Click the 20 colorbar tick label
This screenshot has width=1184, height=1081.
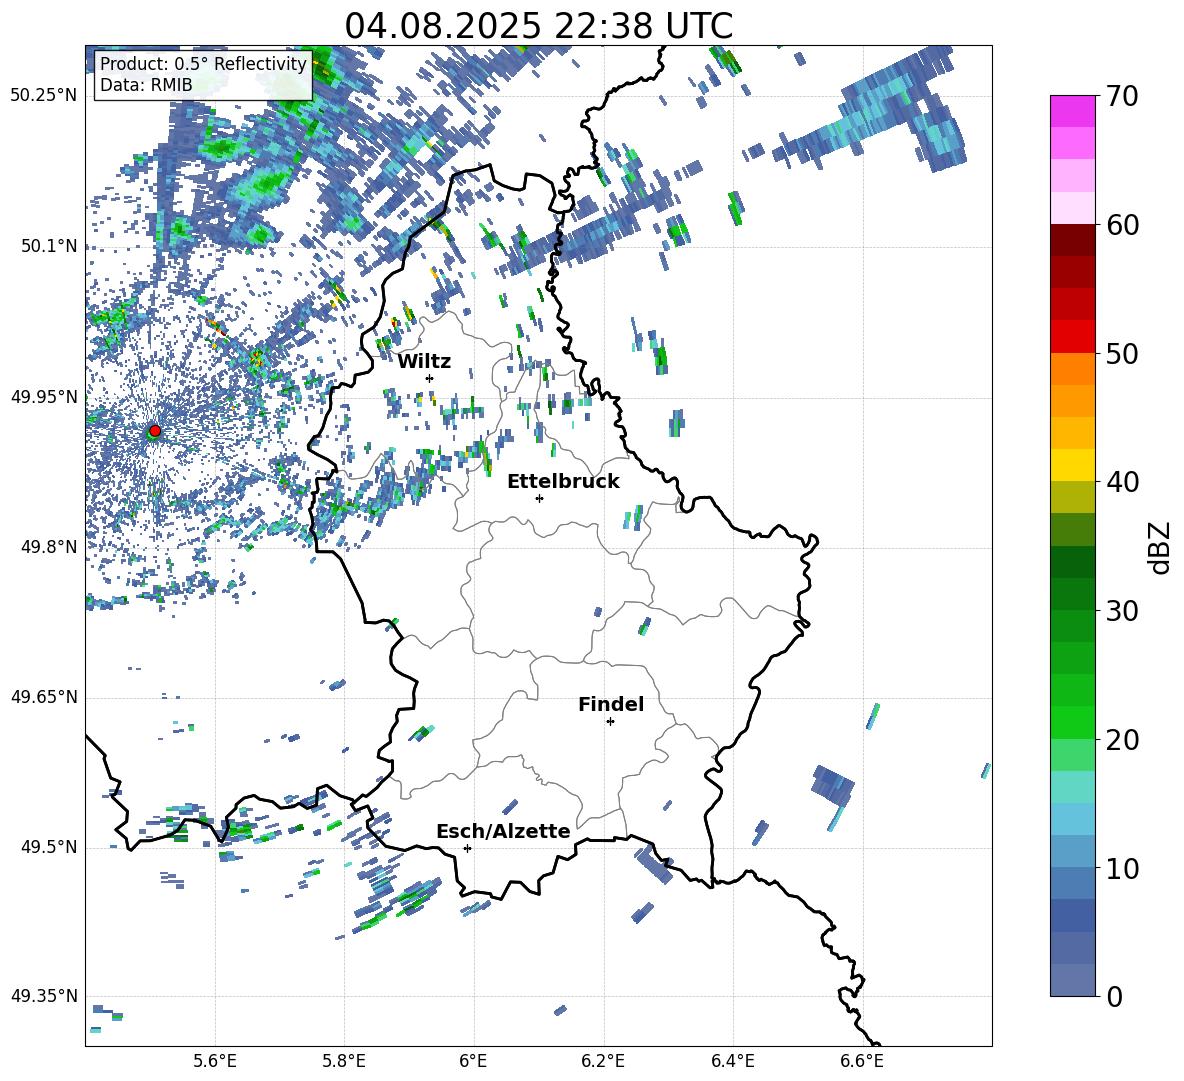click(1122, 740)
